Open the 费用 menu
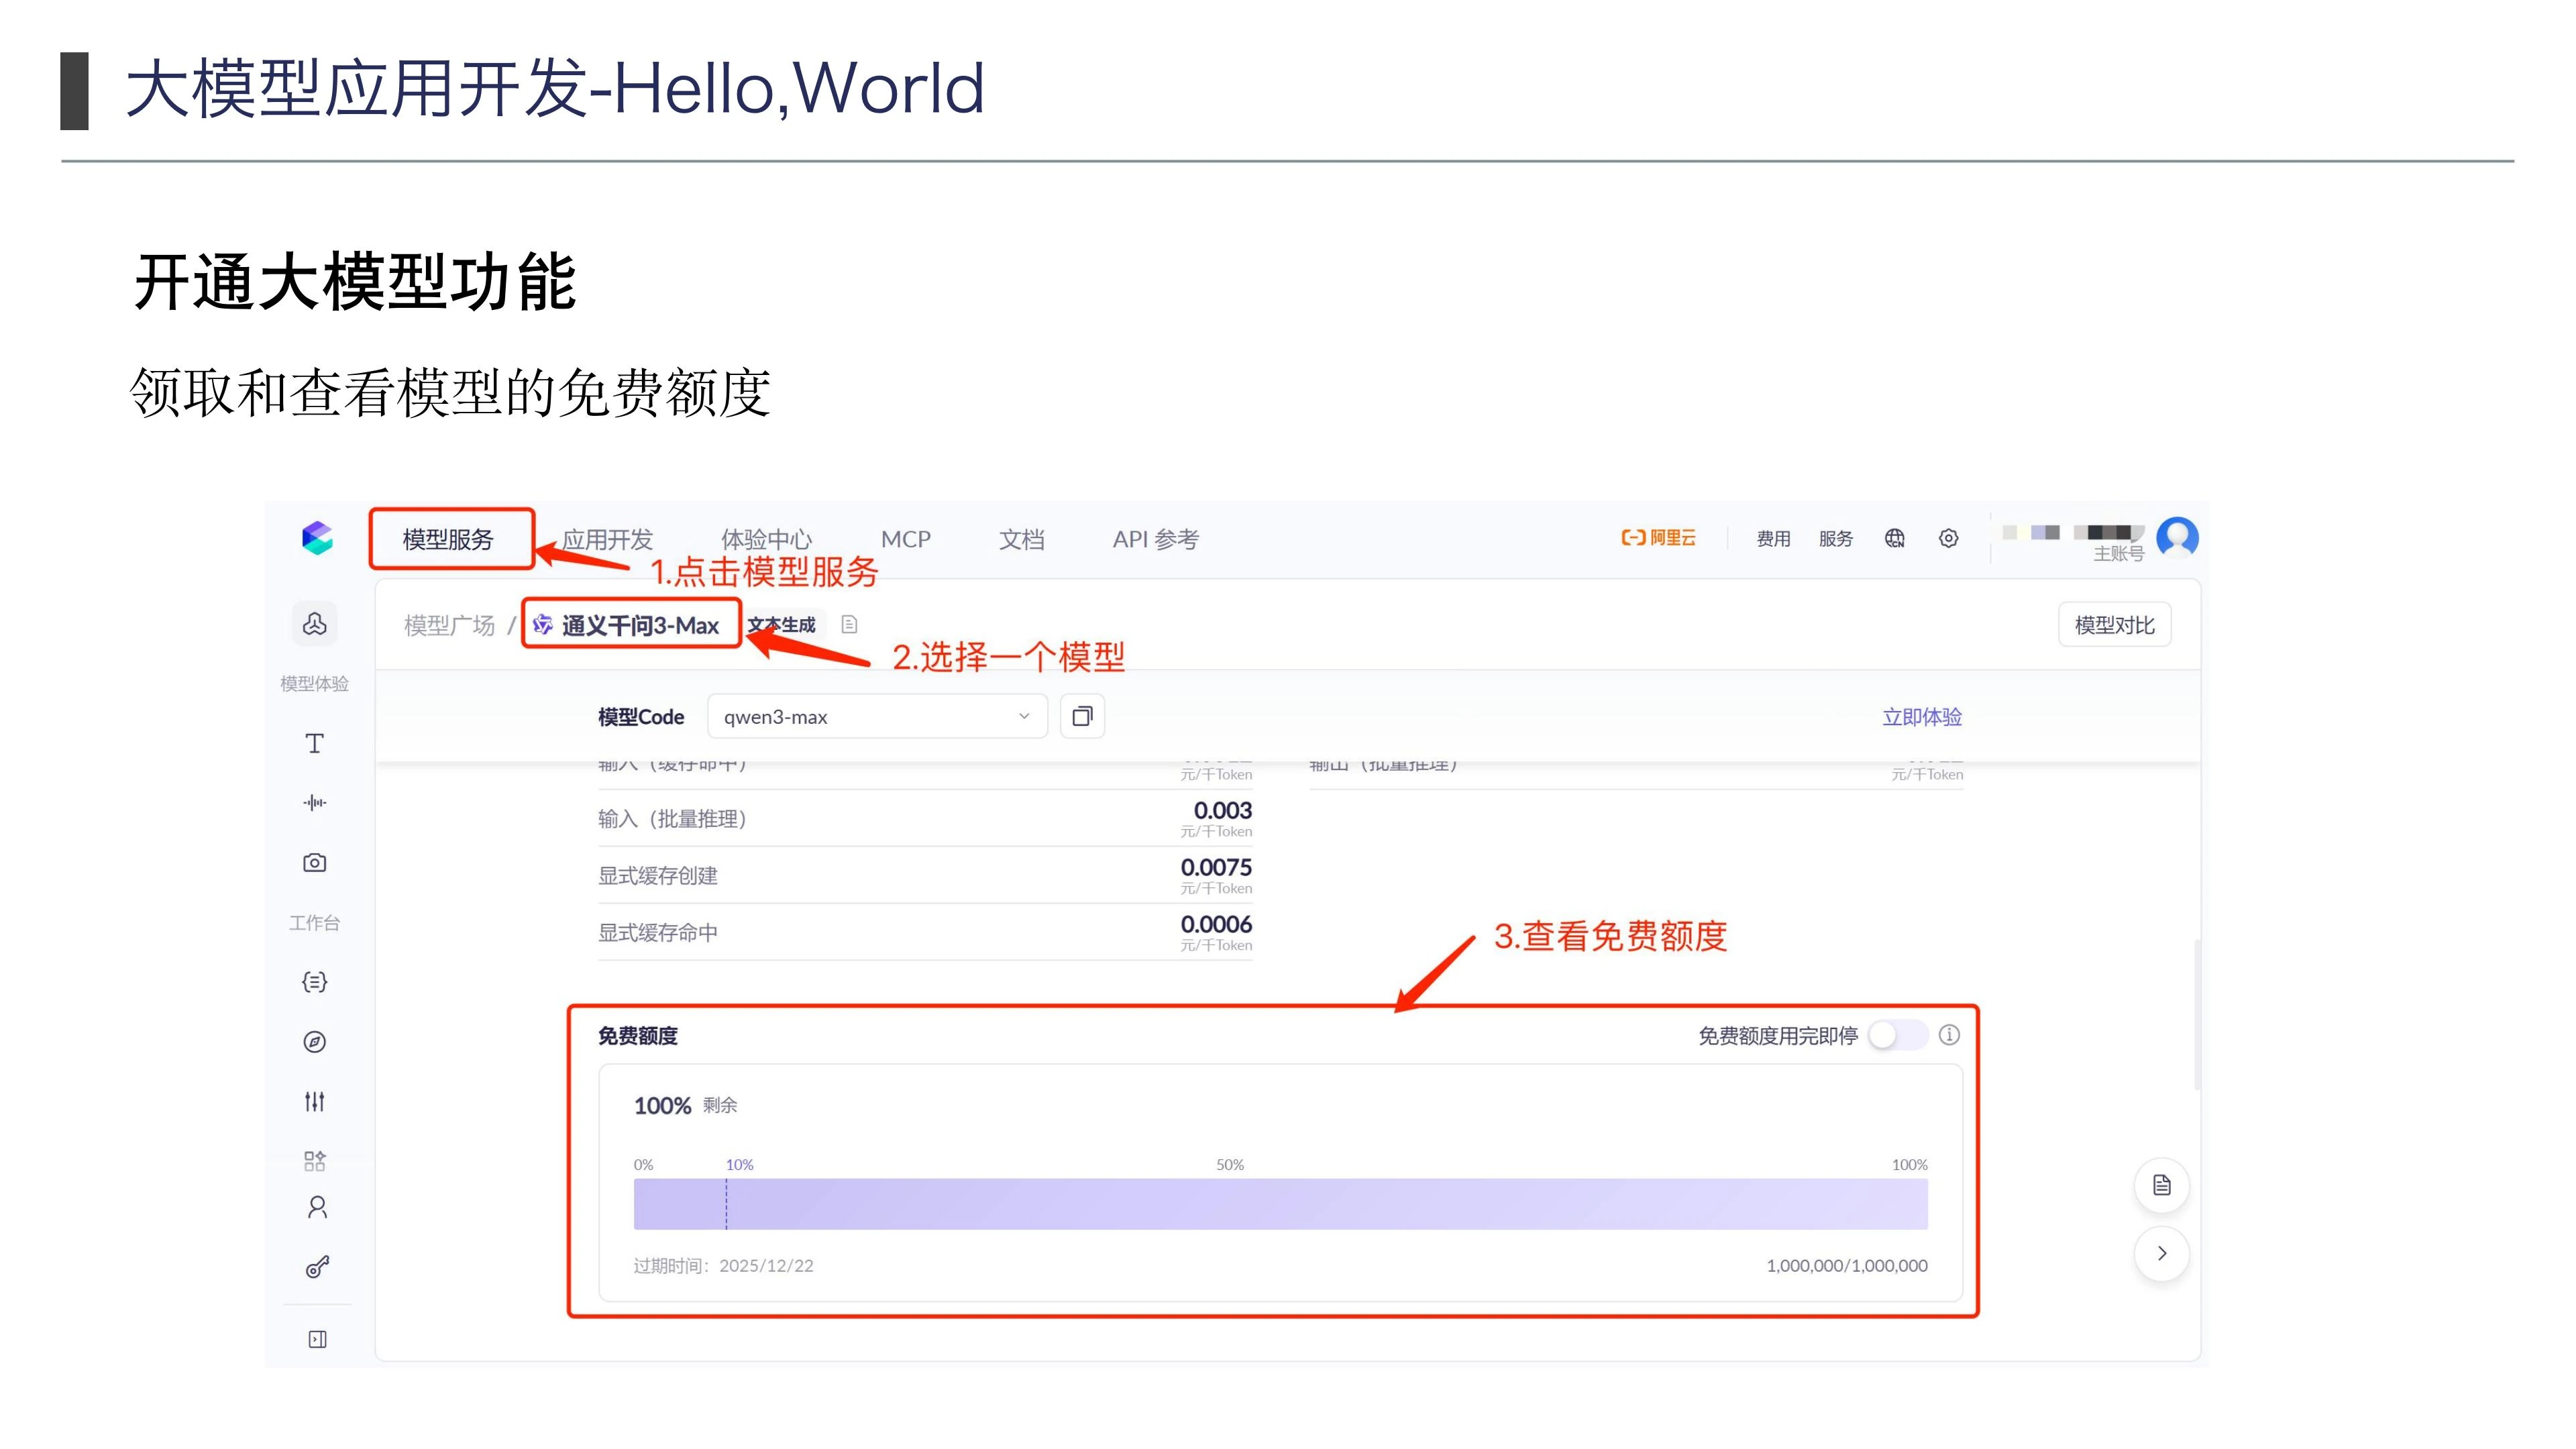The width and height of the screenshot is (2576, 1449). click(1774, 539)
